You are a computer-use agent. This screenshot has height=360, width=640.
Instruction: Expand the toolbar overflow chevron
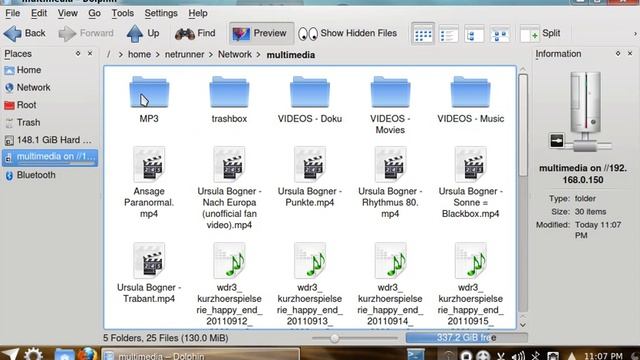tap(635, 33)
